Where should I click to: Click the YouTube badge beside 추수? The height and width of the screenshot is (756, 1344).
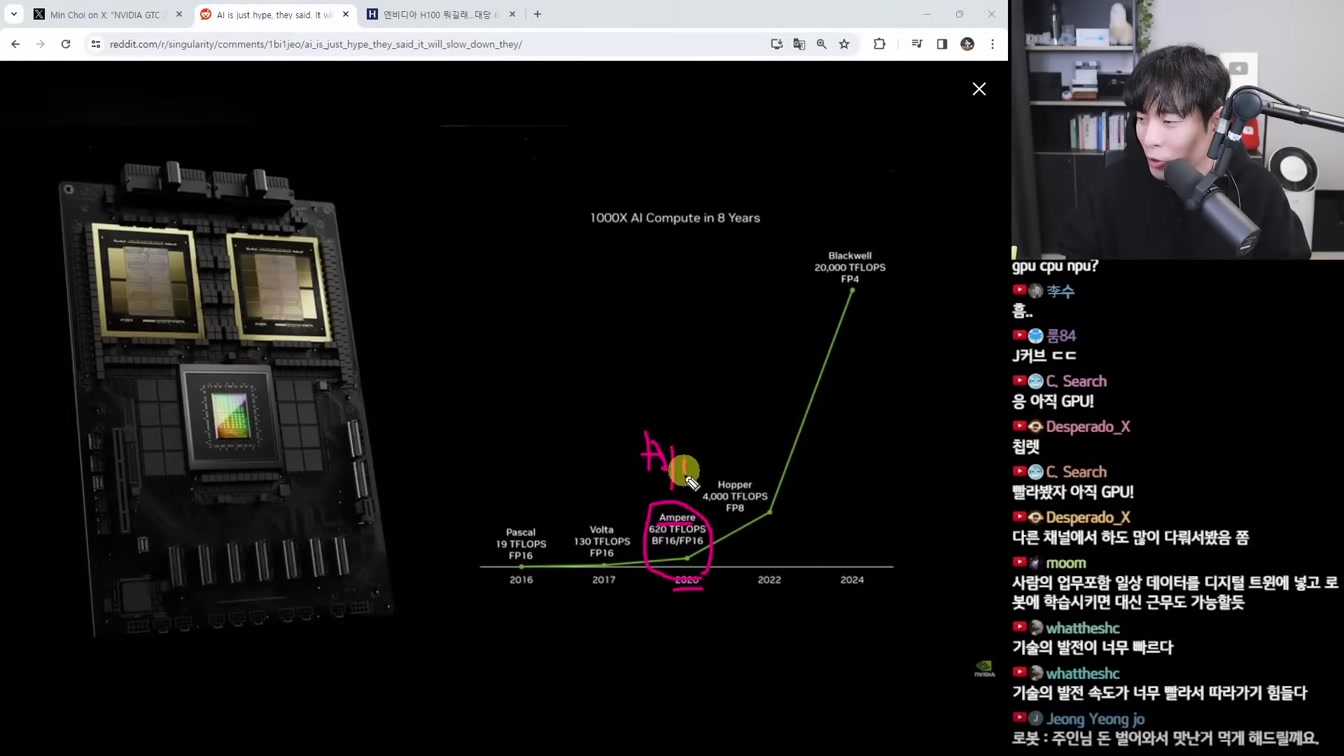coord(1020,291)
